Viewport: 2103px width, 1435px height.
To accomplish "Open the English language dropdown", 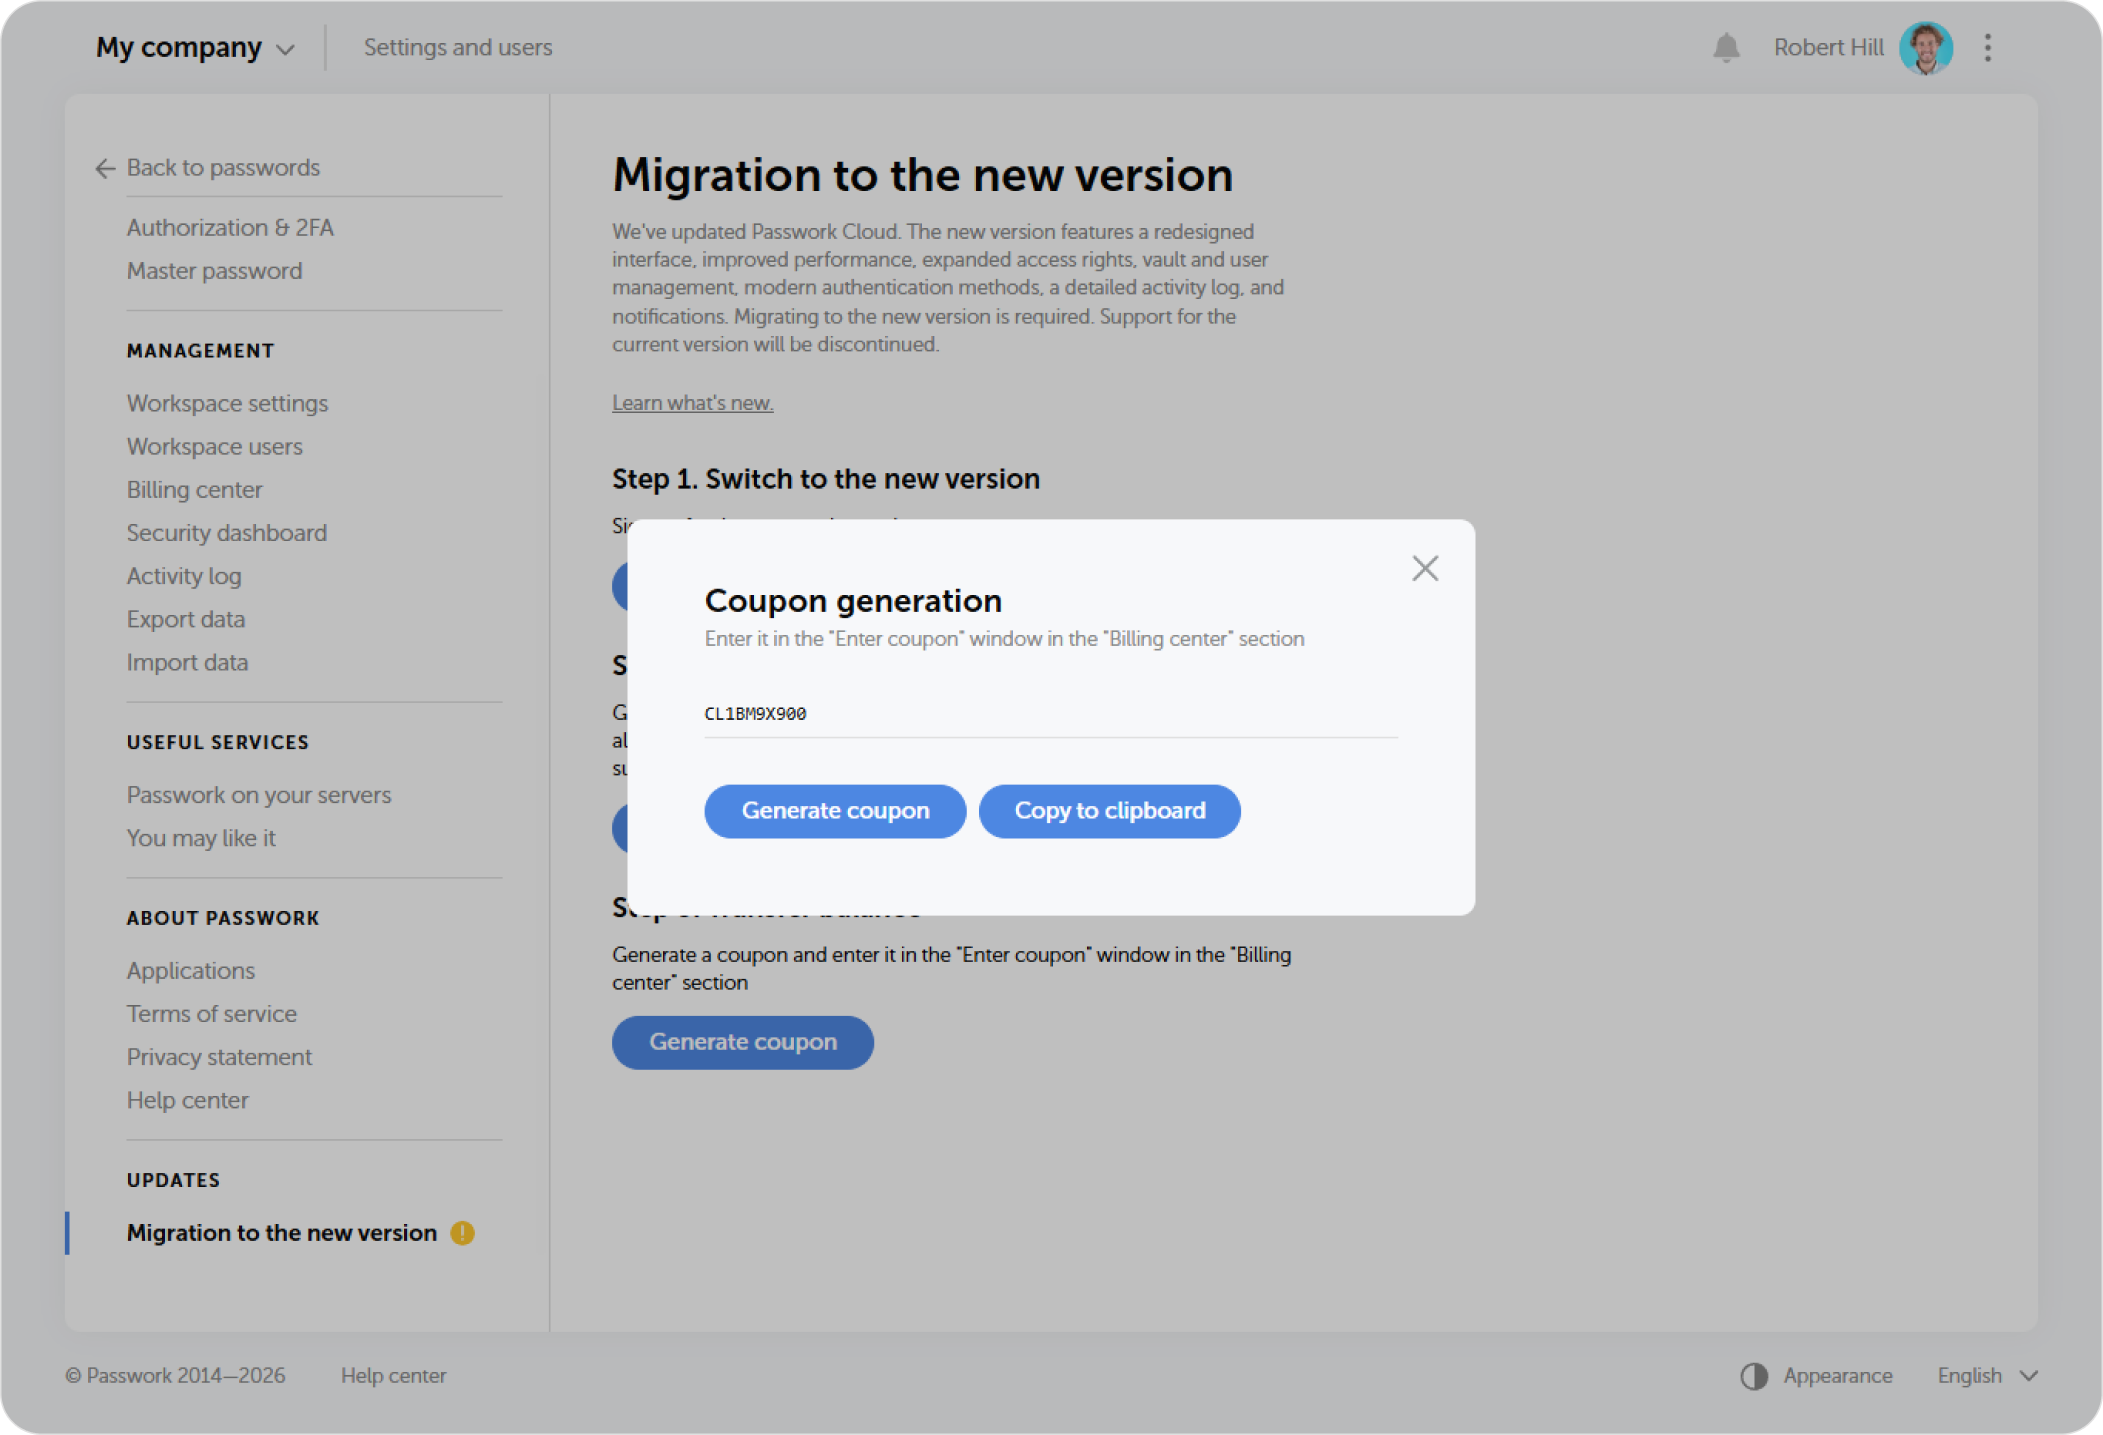I will (1987, 1376).
